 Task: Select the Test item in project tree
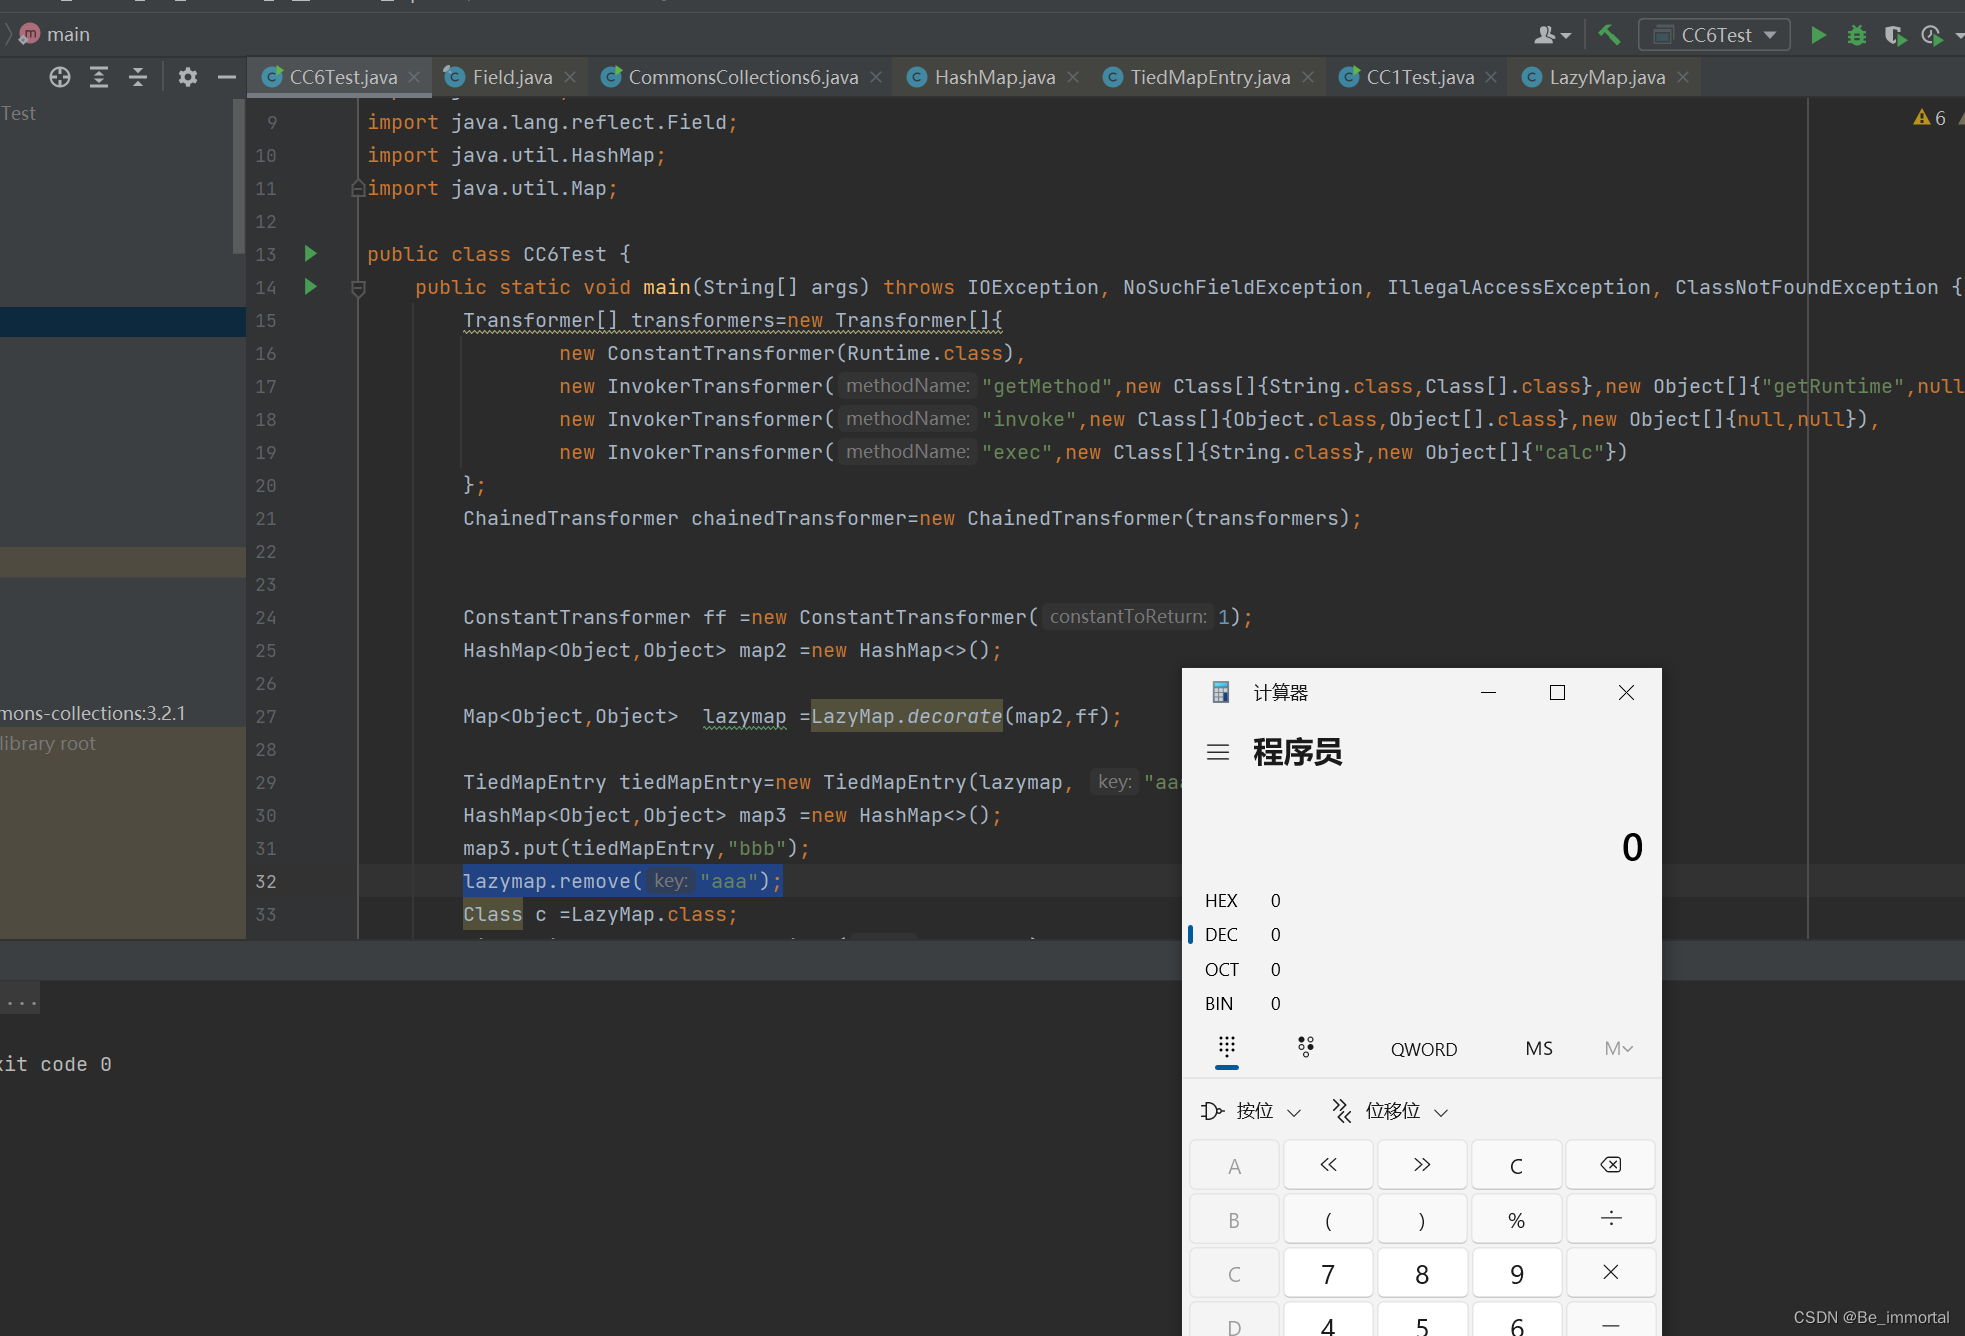(x=18, y=113)
